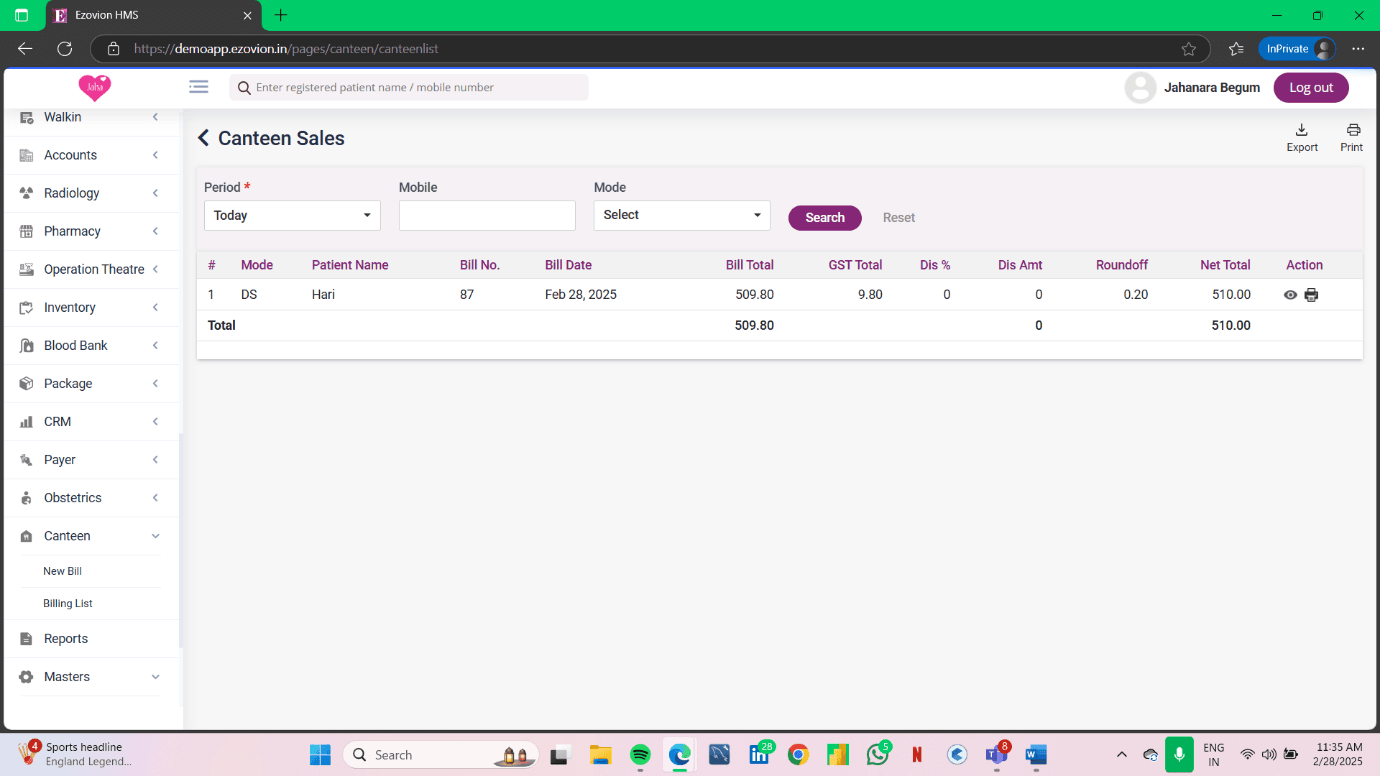Open Spotify from the taskbar
The height and width of the screenshot is (776, 1380).
point(640,755)
